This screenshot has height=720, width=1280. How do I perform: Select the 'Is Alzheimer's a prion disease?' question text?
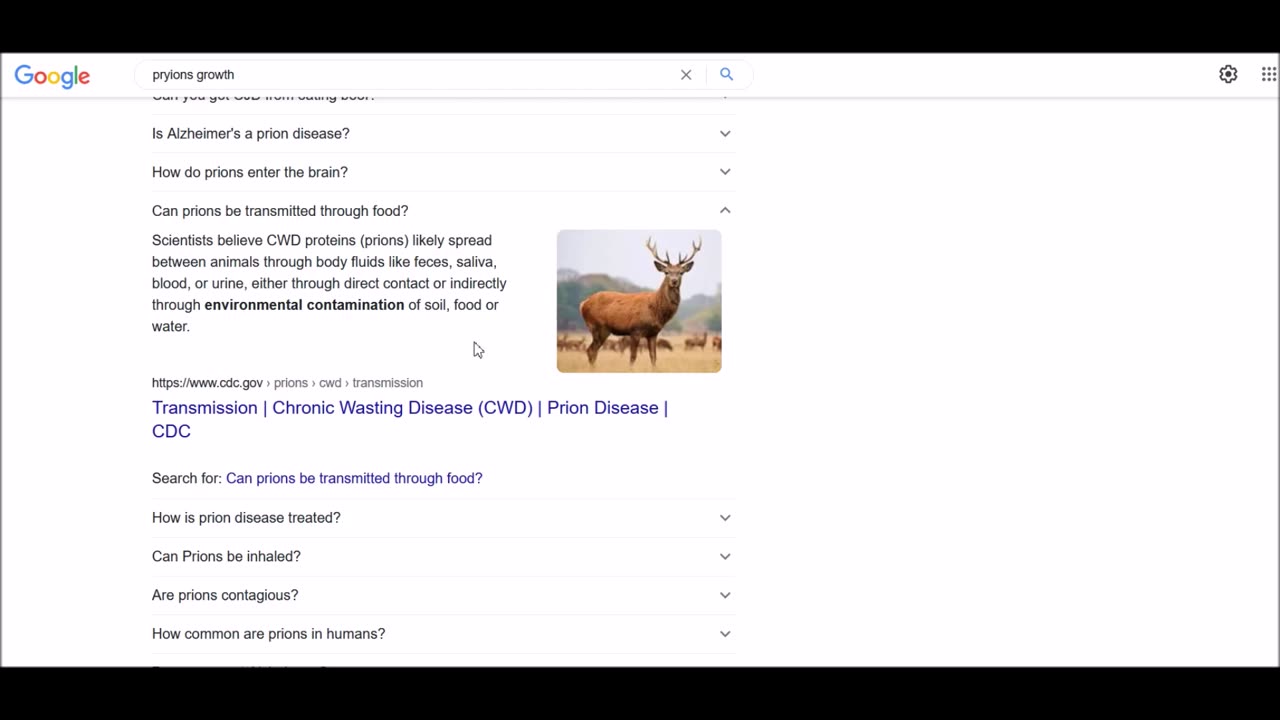click(251, 133)
